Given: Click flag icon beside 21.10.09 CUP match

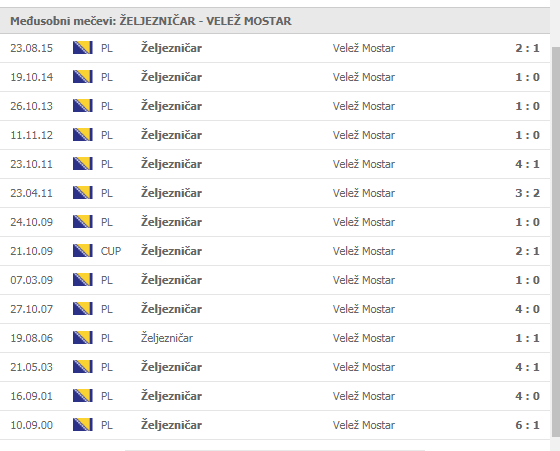Looking at the screenshot, I should point(82,251).
